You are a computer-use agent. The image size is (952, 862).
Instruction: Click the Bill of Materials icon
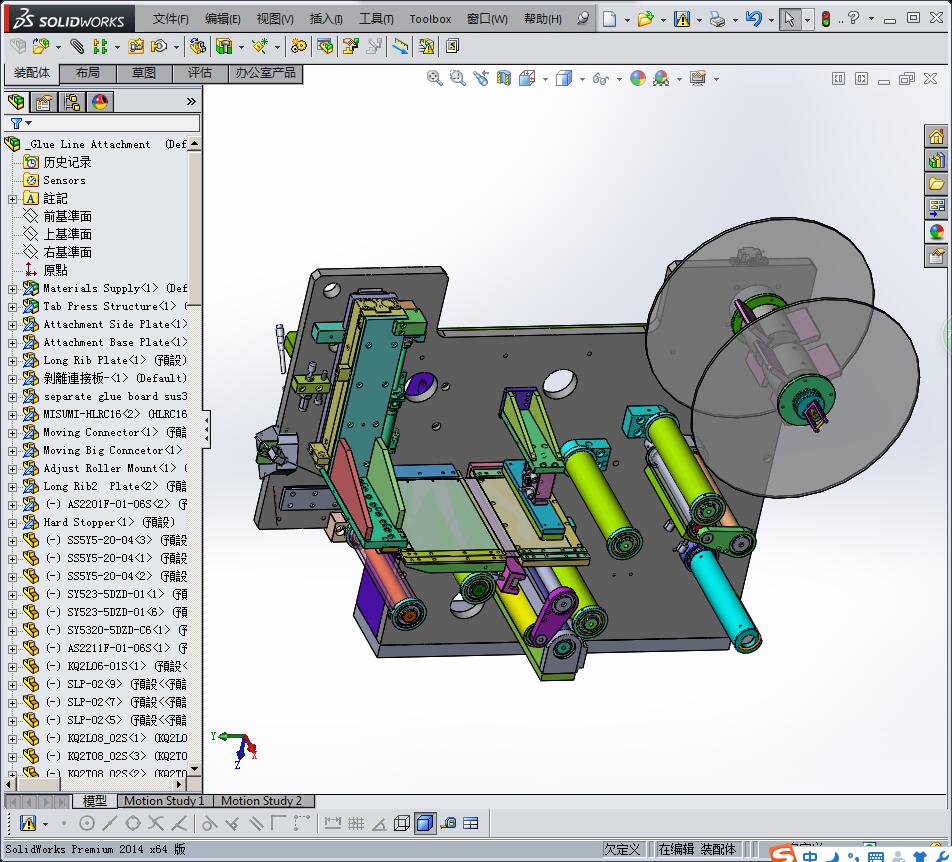point(325,46)
